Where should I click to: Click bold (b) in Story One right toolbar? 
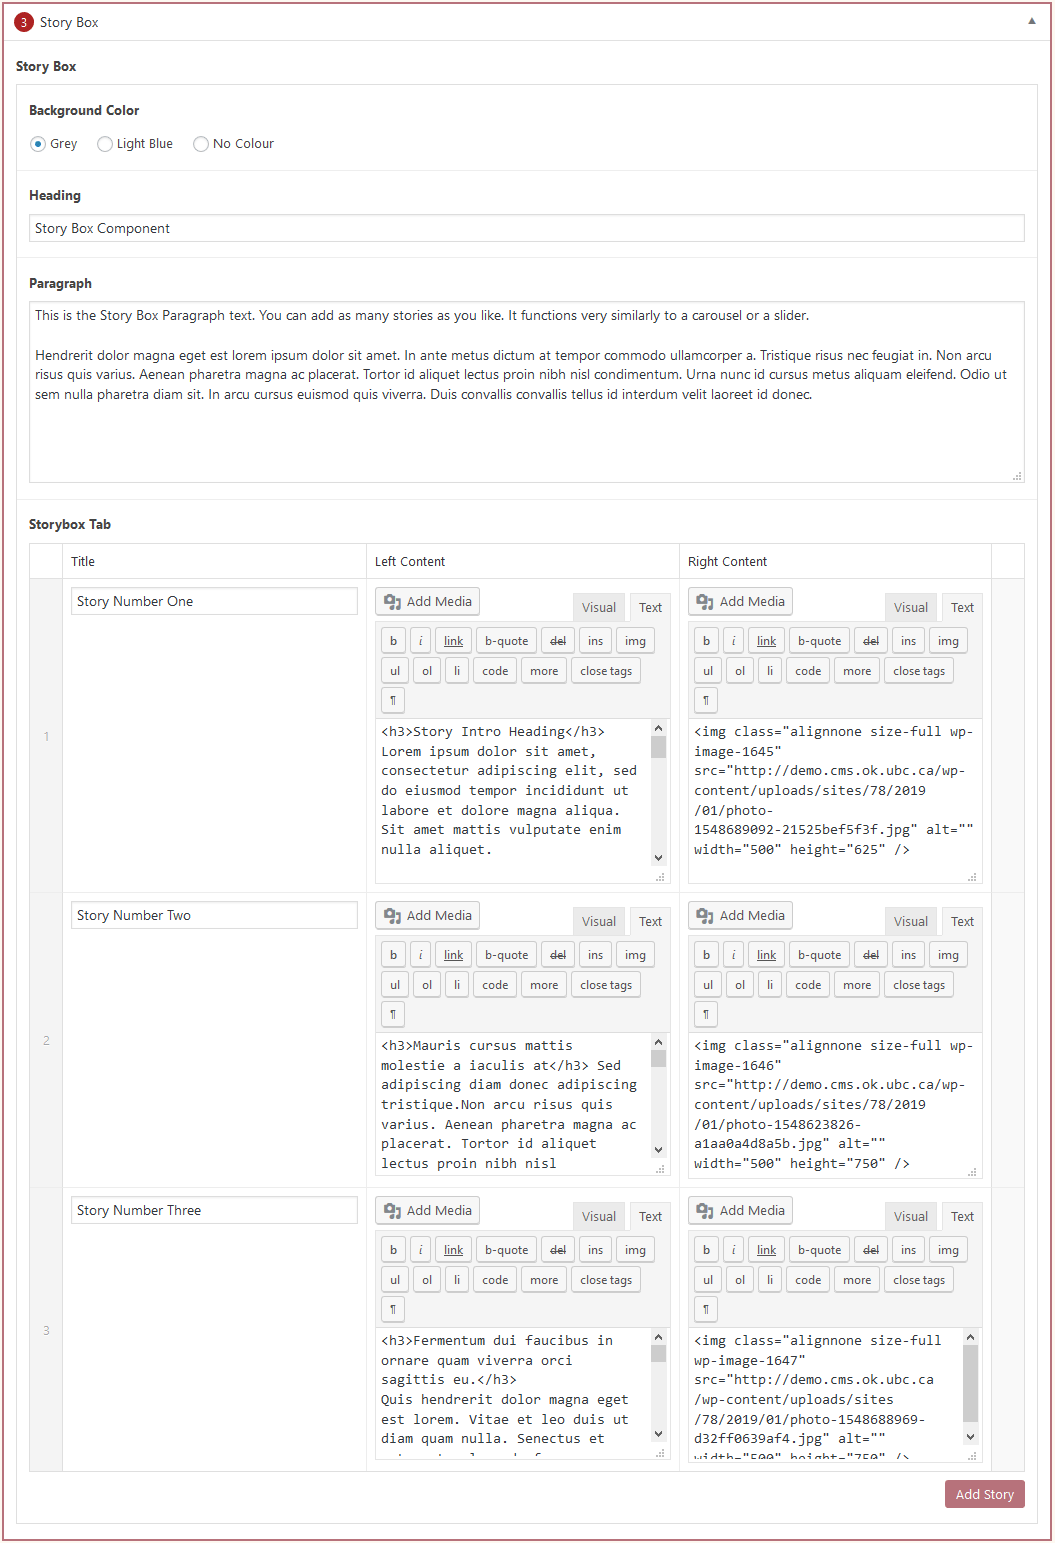tap(706, 641)
